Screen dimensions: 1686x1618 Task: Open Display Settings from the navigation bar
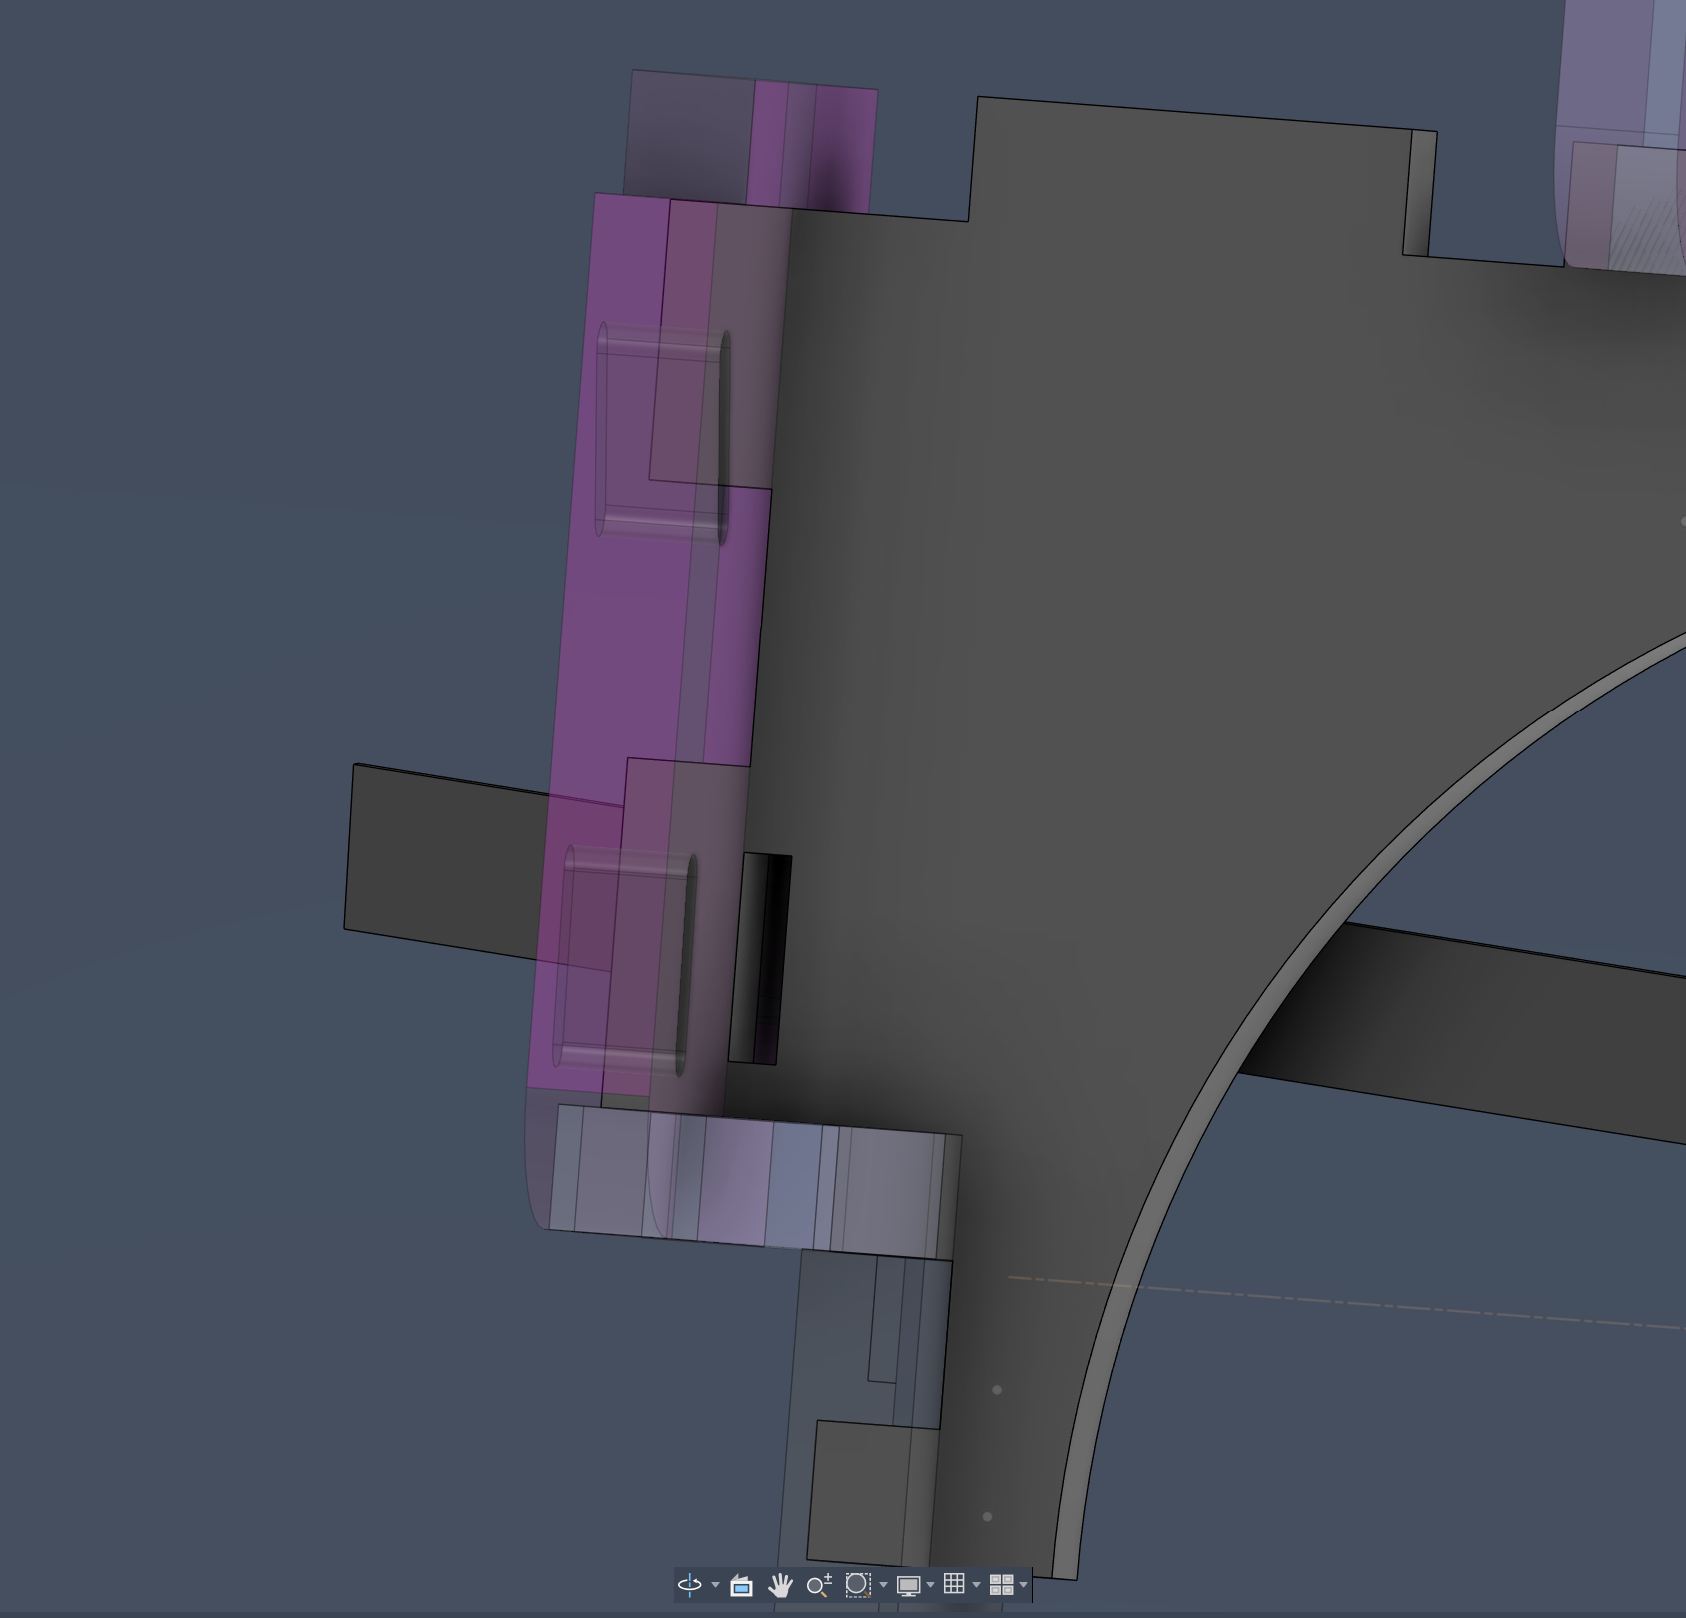coord(910,1585)
